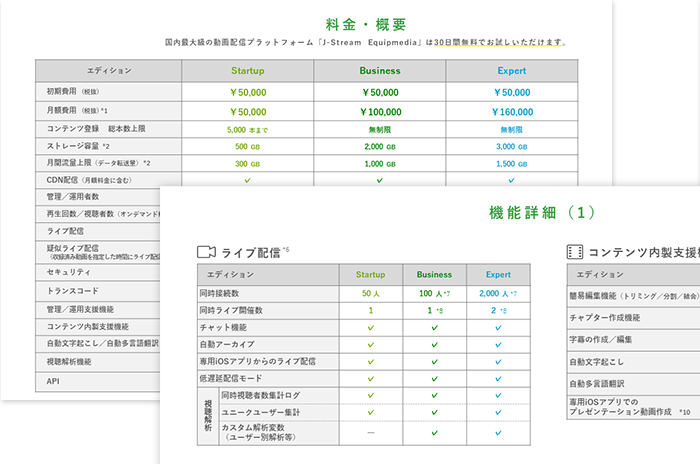Click the Expert ￥50,000 initial fee cell

(x=512, y=92)
